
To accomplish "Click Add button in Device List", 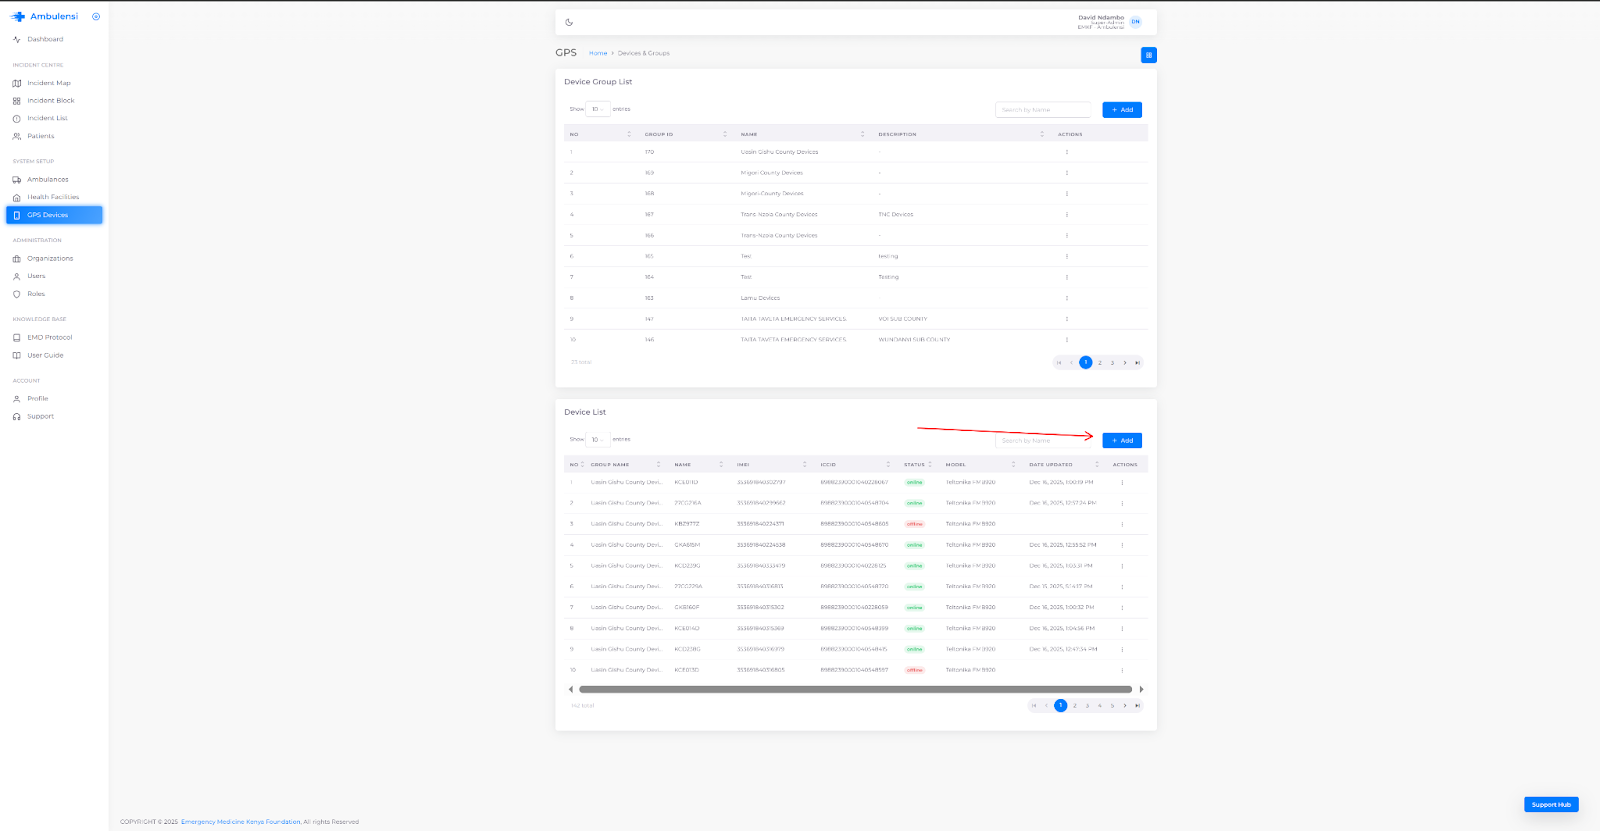I will click(1122, 441).
